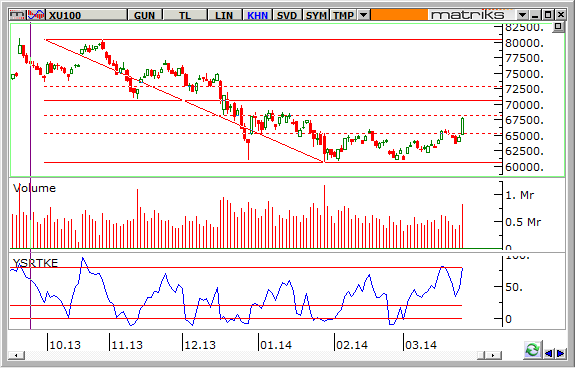Image resolution: width=575 pixels, height=368 pixels.
Task: Click the green refresh arrows icon
Action: (x=532, y=350)
